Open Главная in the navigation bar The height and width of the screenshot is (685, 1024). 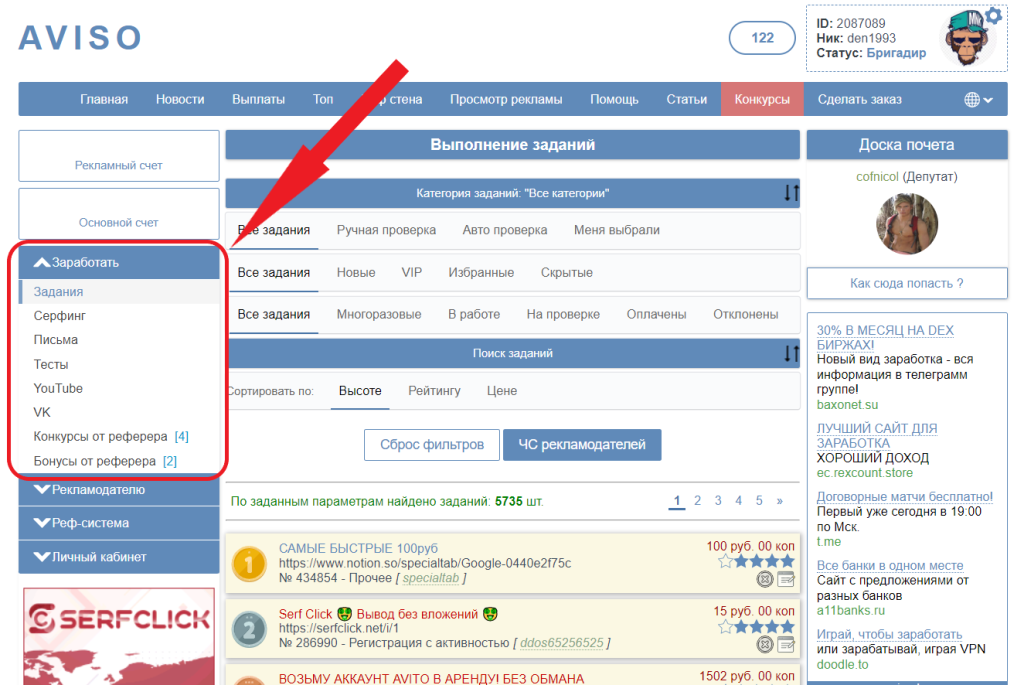click(104, 99)
